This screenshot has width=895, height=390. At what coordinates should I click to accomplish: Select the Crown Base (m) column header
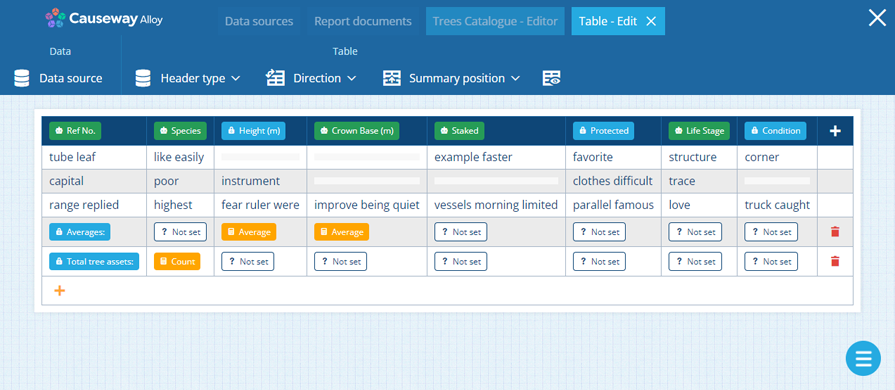click(357, 131)
